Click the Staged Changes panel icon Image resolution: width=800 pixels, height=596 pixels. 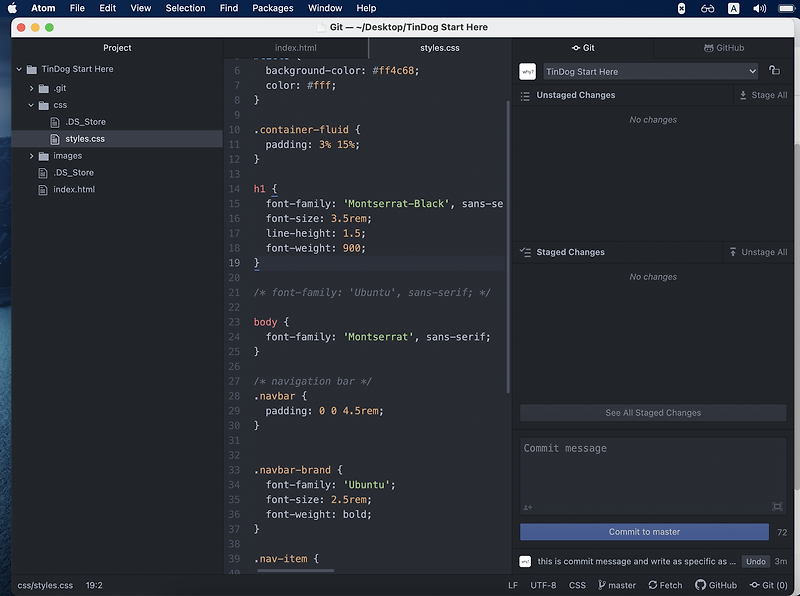[x=525, y=252]
